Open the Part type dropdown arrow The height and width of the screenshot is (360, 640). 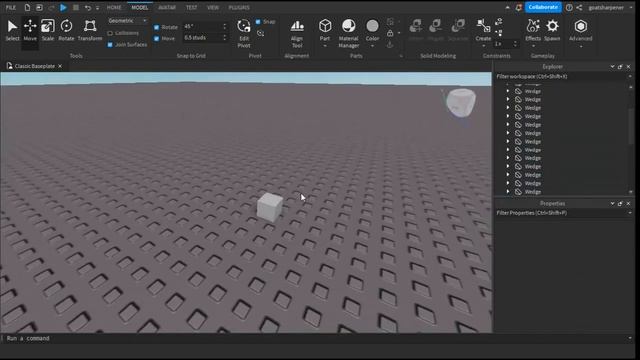point(325,46)
